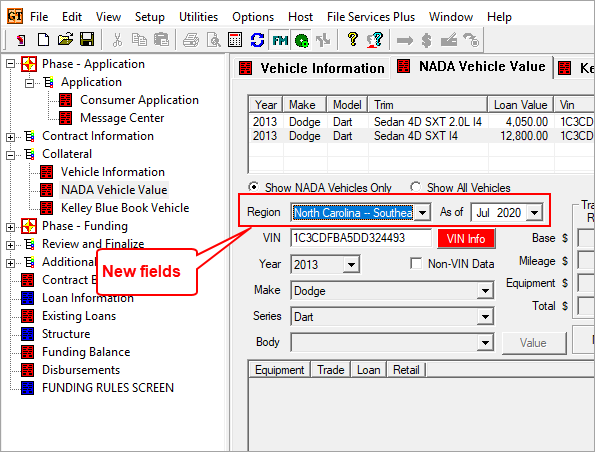
Task: Click the red exit door toolbar icon
Action: click(x=21, y=39)
